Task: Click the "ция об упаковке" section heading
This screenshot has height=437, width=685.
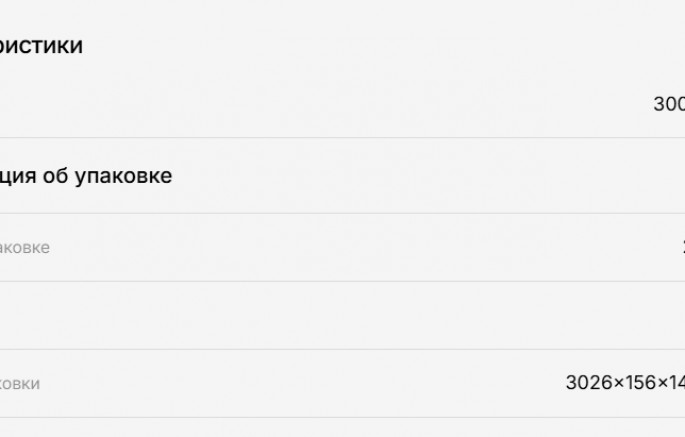Action: 86,176
